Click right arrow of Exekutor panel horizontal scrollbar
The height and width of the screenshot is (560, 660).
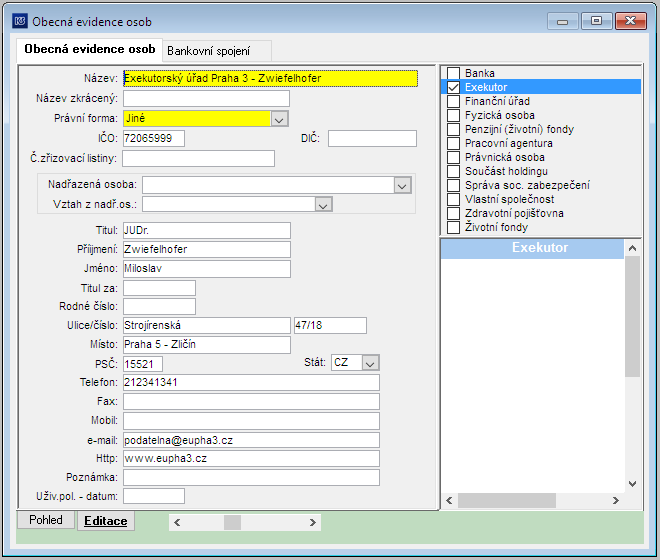pos(616,500)
